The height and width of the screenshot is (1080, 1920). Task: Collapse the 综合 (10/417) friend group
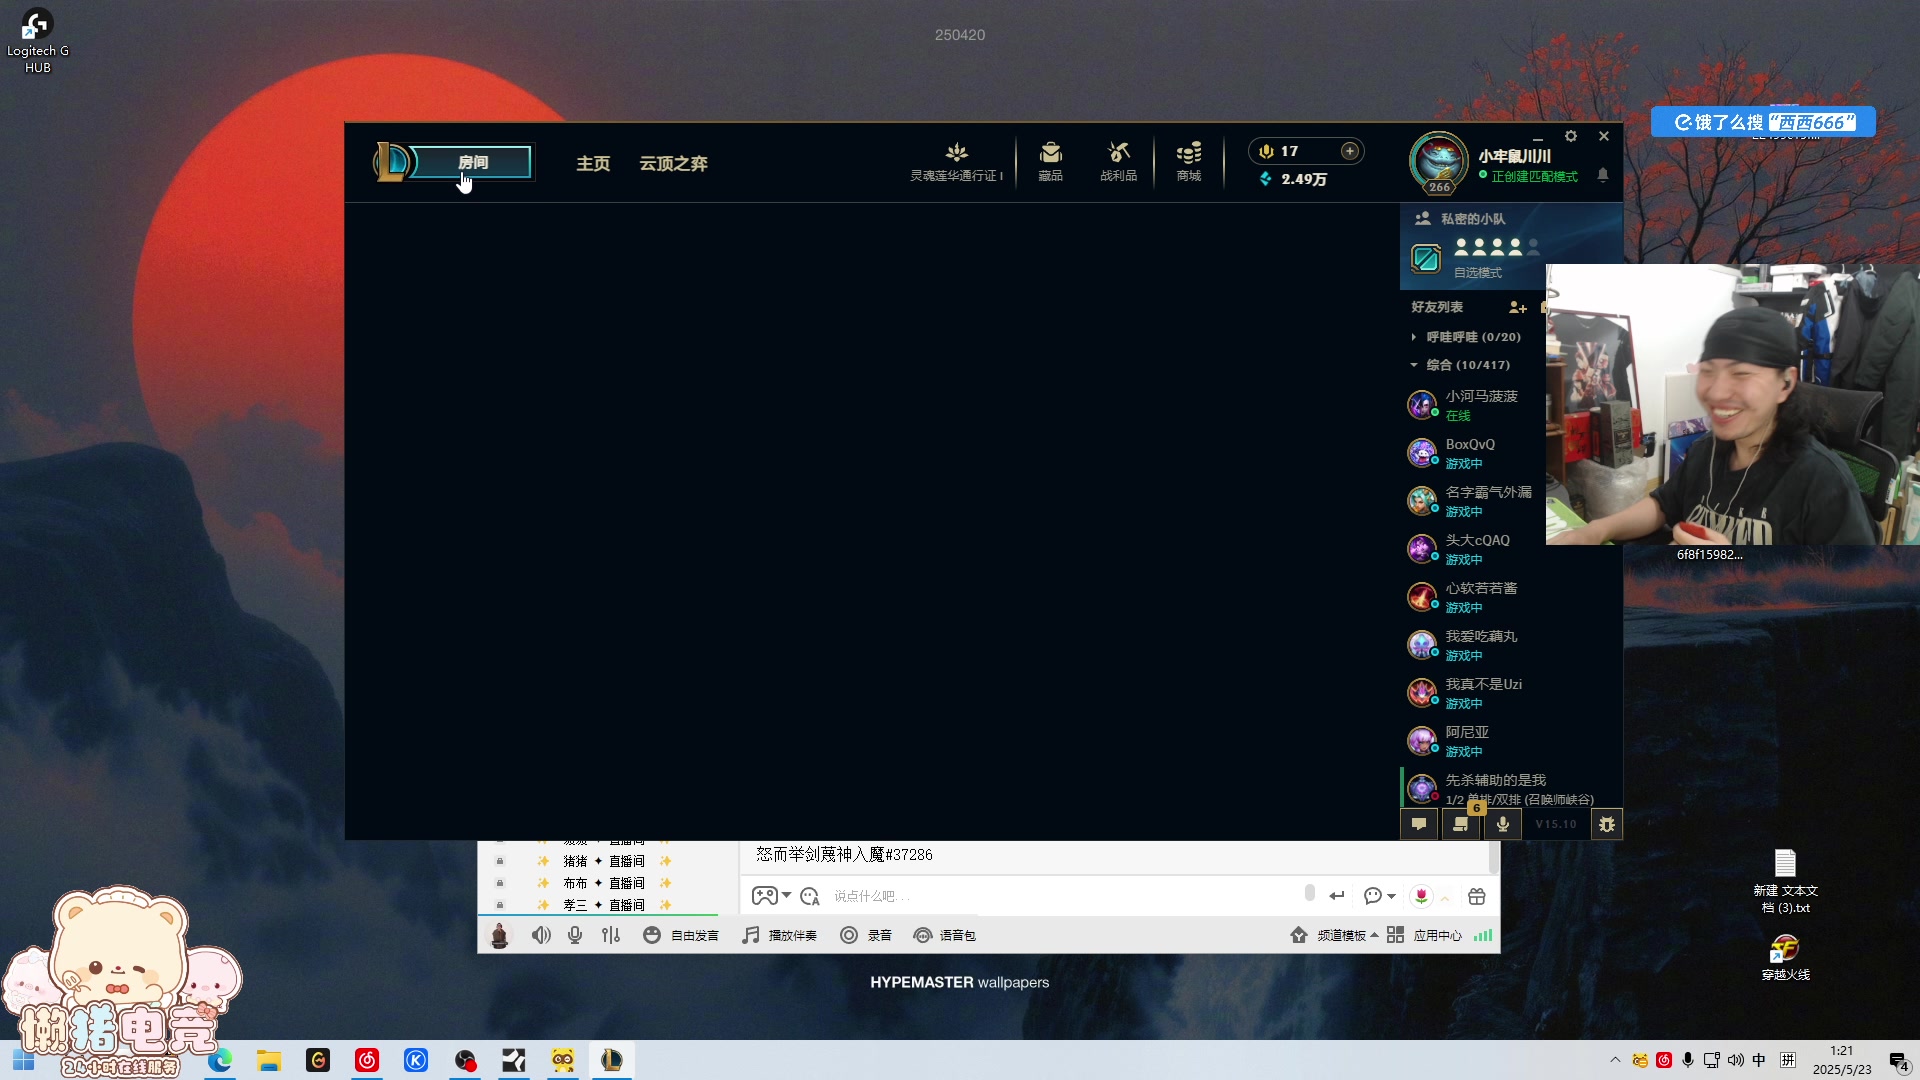click(1460, 365)
